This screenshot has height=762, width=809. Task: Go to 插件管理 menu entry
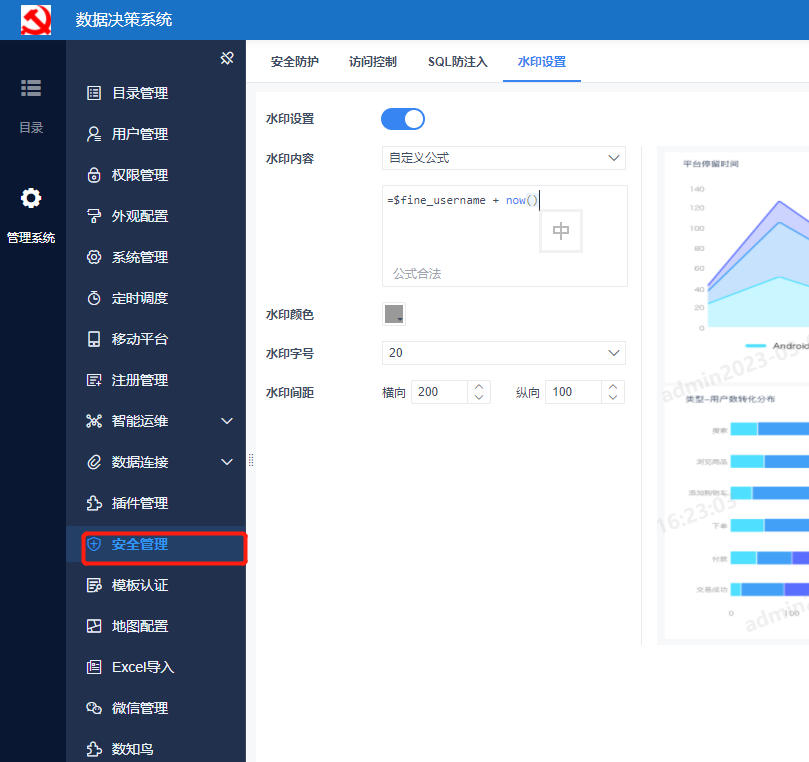(x=156, y=503)
